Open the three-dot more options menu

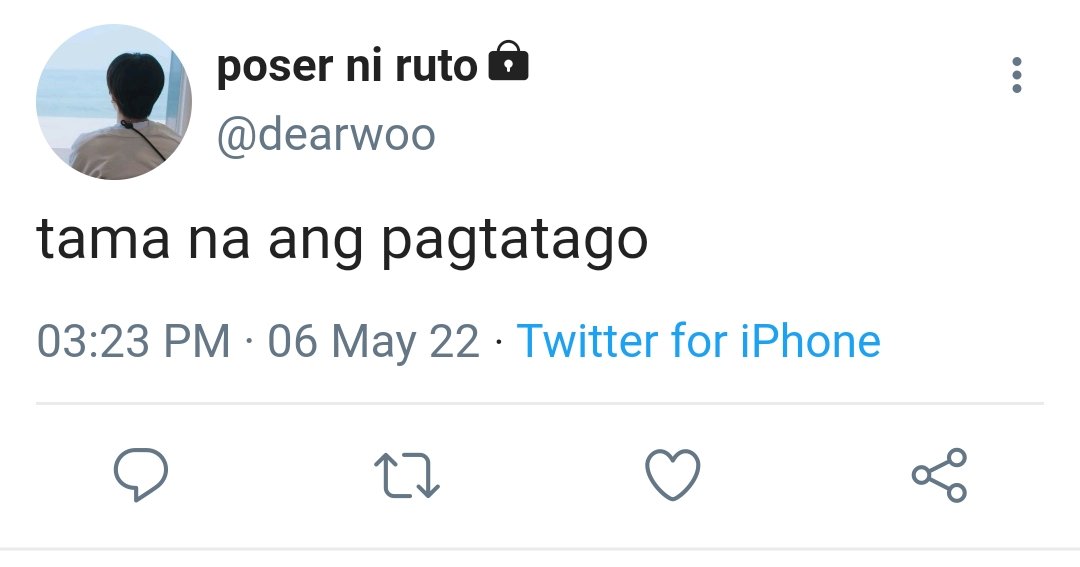1017,74
